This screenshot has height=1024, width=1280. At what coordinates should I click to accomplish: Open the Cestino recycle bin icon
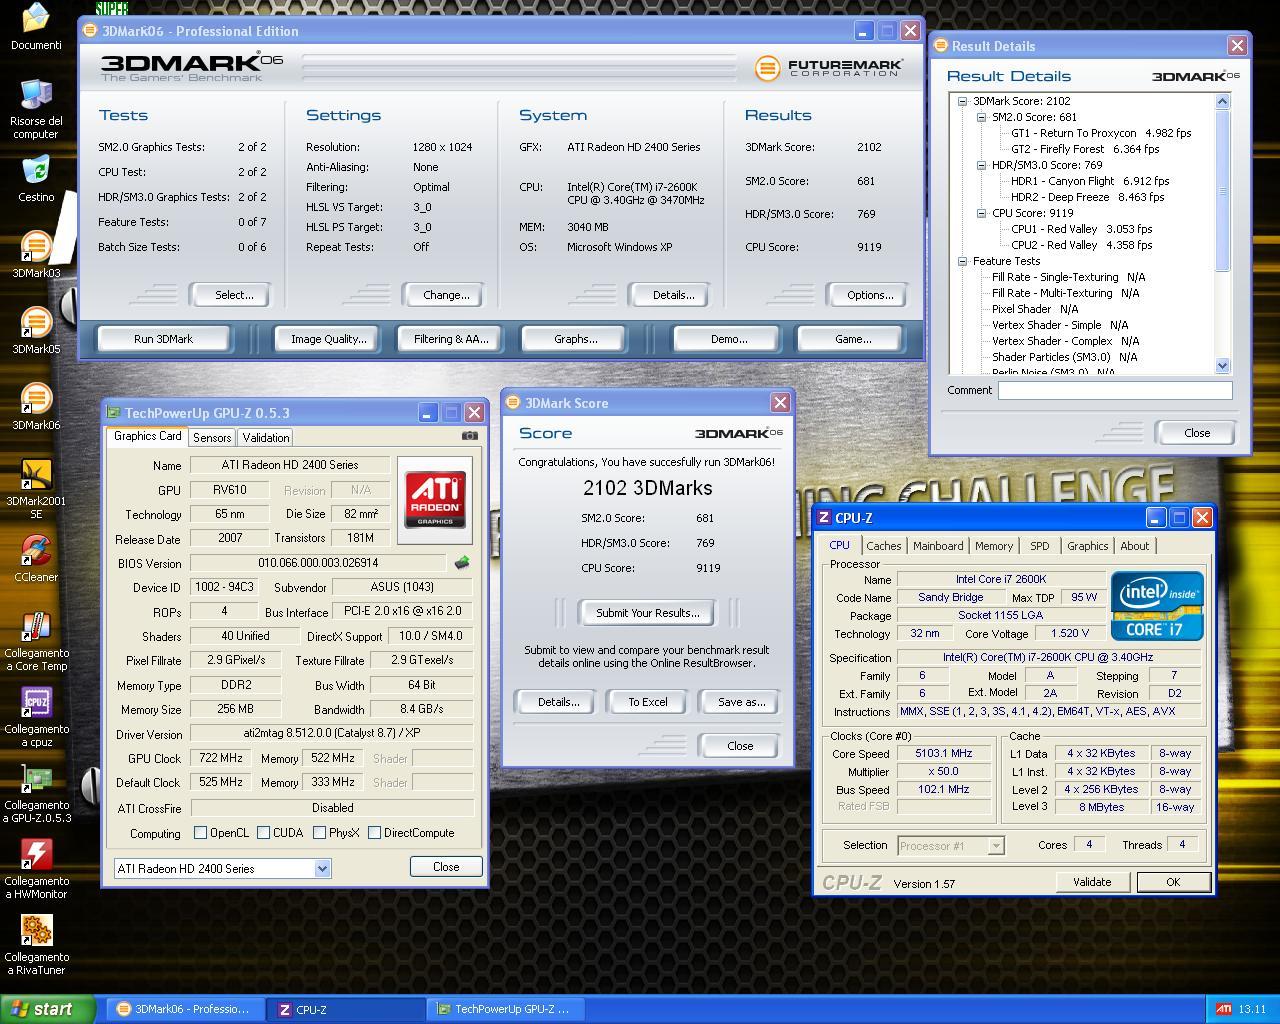tap(36, 178)
